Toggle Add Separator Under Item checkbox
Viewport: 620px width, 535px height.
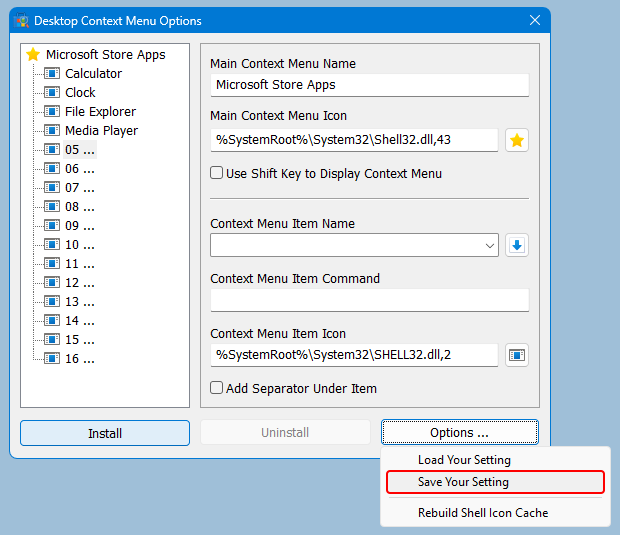point(217,388)
